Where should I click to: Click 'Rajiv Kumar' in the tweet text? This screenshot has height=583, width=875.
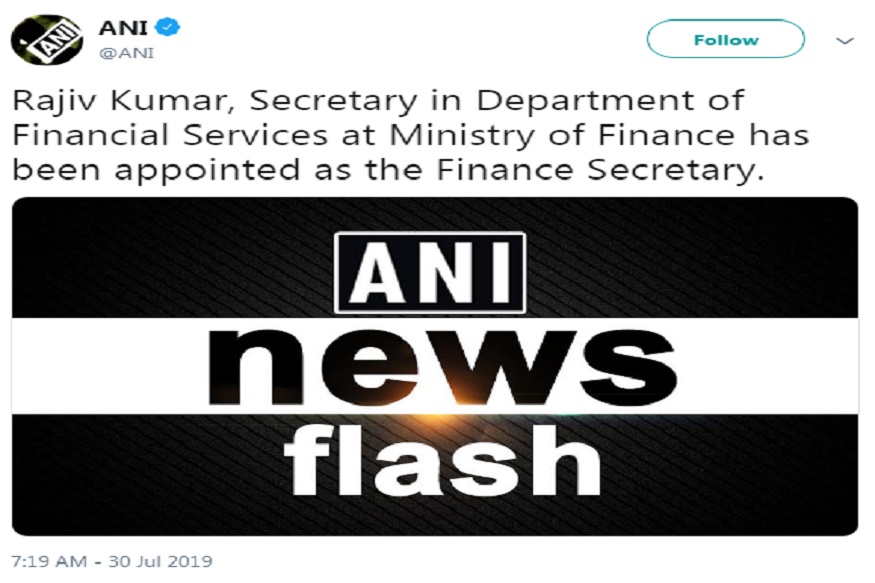(x=121, y=102)
